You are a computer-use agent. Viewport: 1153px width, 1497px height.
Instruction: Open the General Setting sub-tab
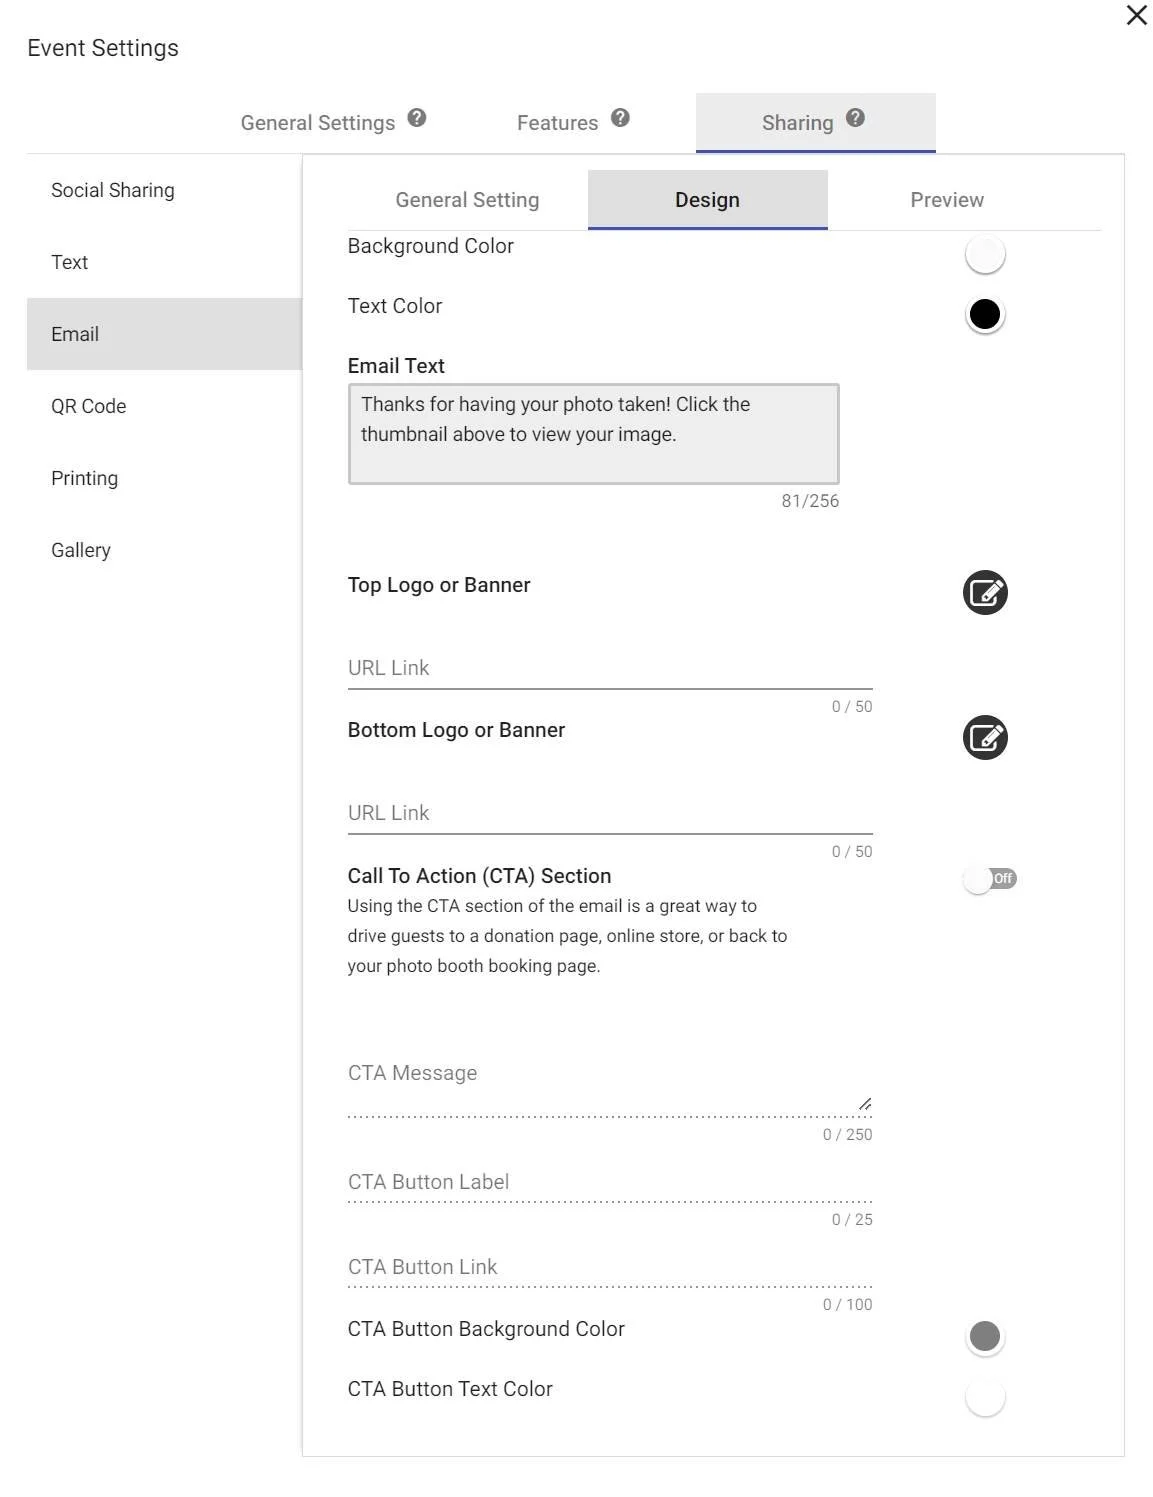pyautogui.click(x=467, y=200)
